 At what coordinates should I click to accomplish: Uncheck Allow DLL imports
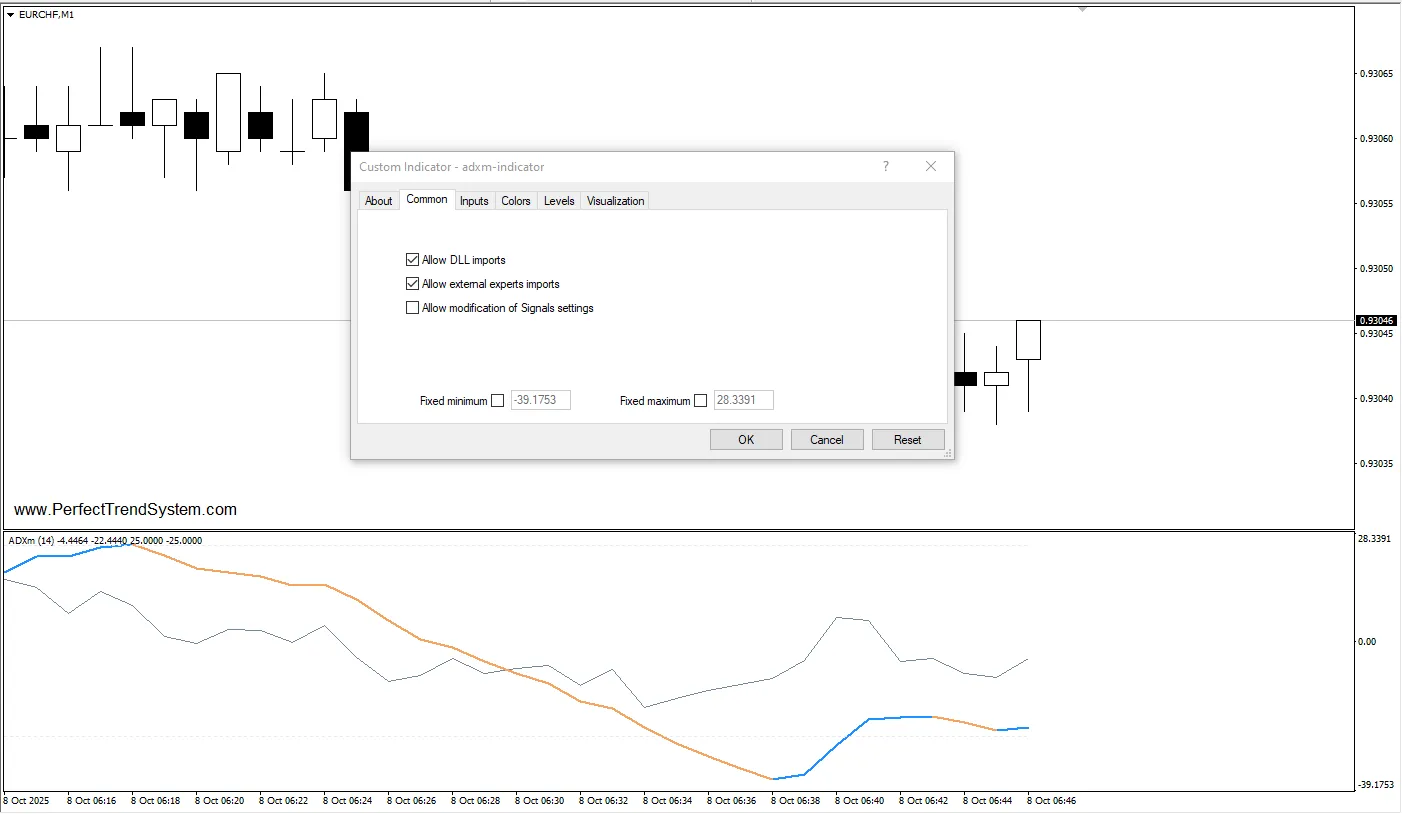coord(412,260)
